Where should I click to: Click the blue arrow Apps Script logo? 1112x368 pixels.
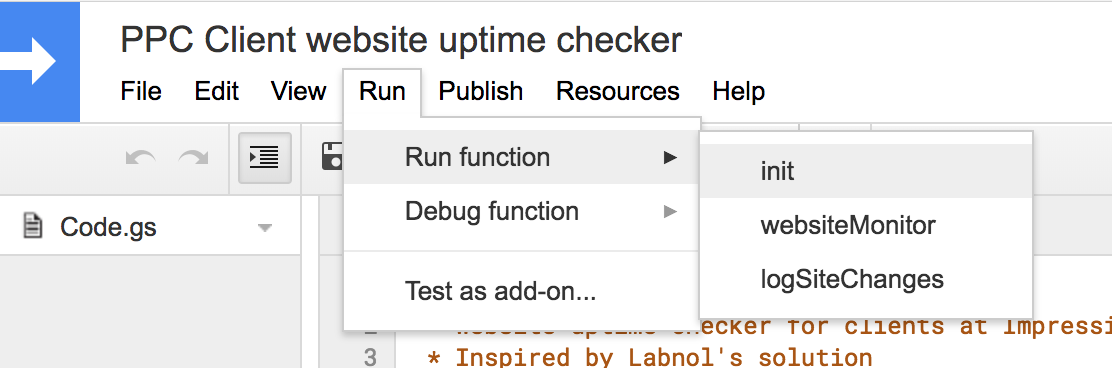[x=40, y=61]
